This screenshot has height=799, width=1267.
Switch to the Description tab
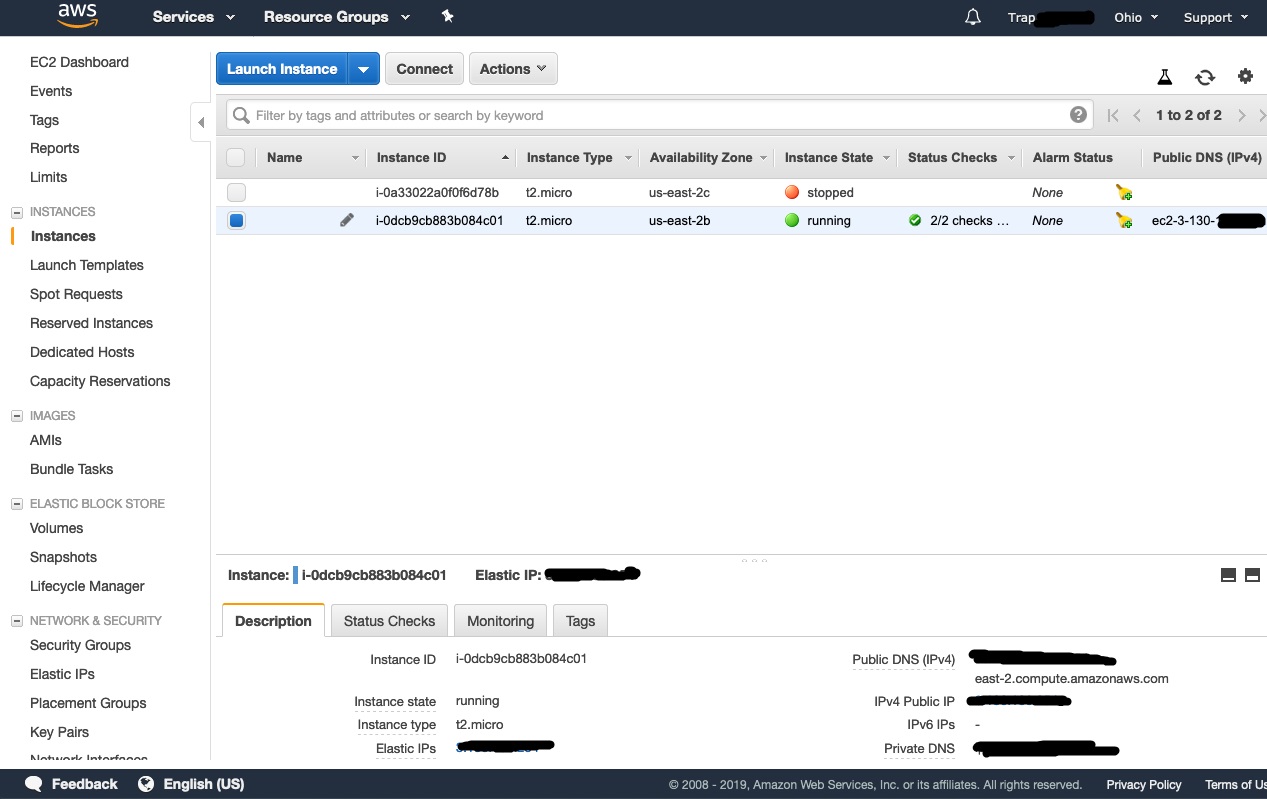273,620
